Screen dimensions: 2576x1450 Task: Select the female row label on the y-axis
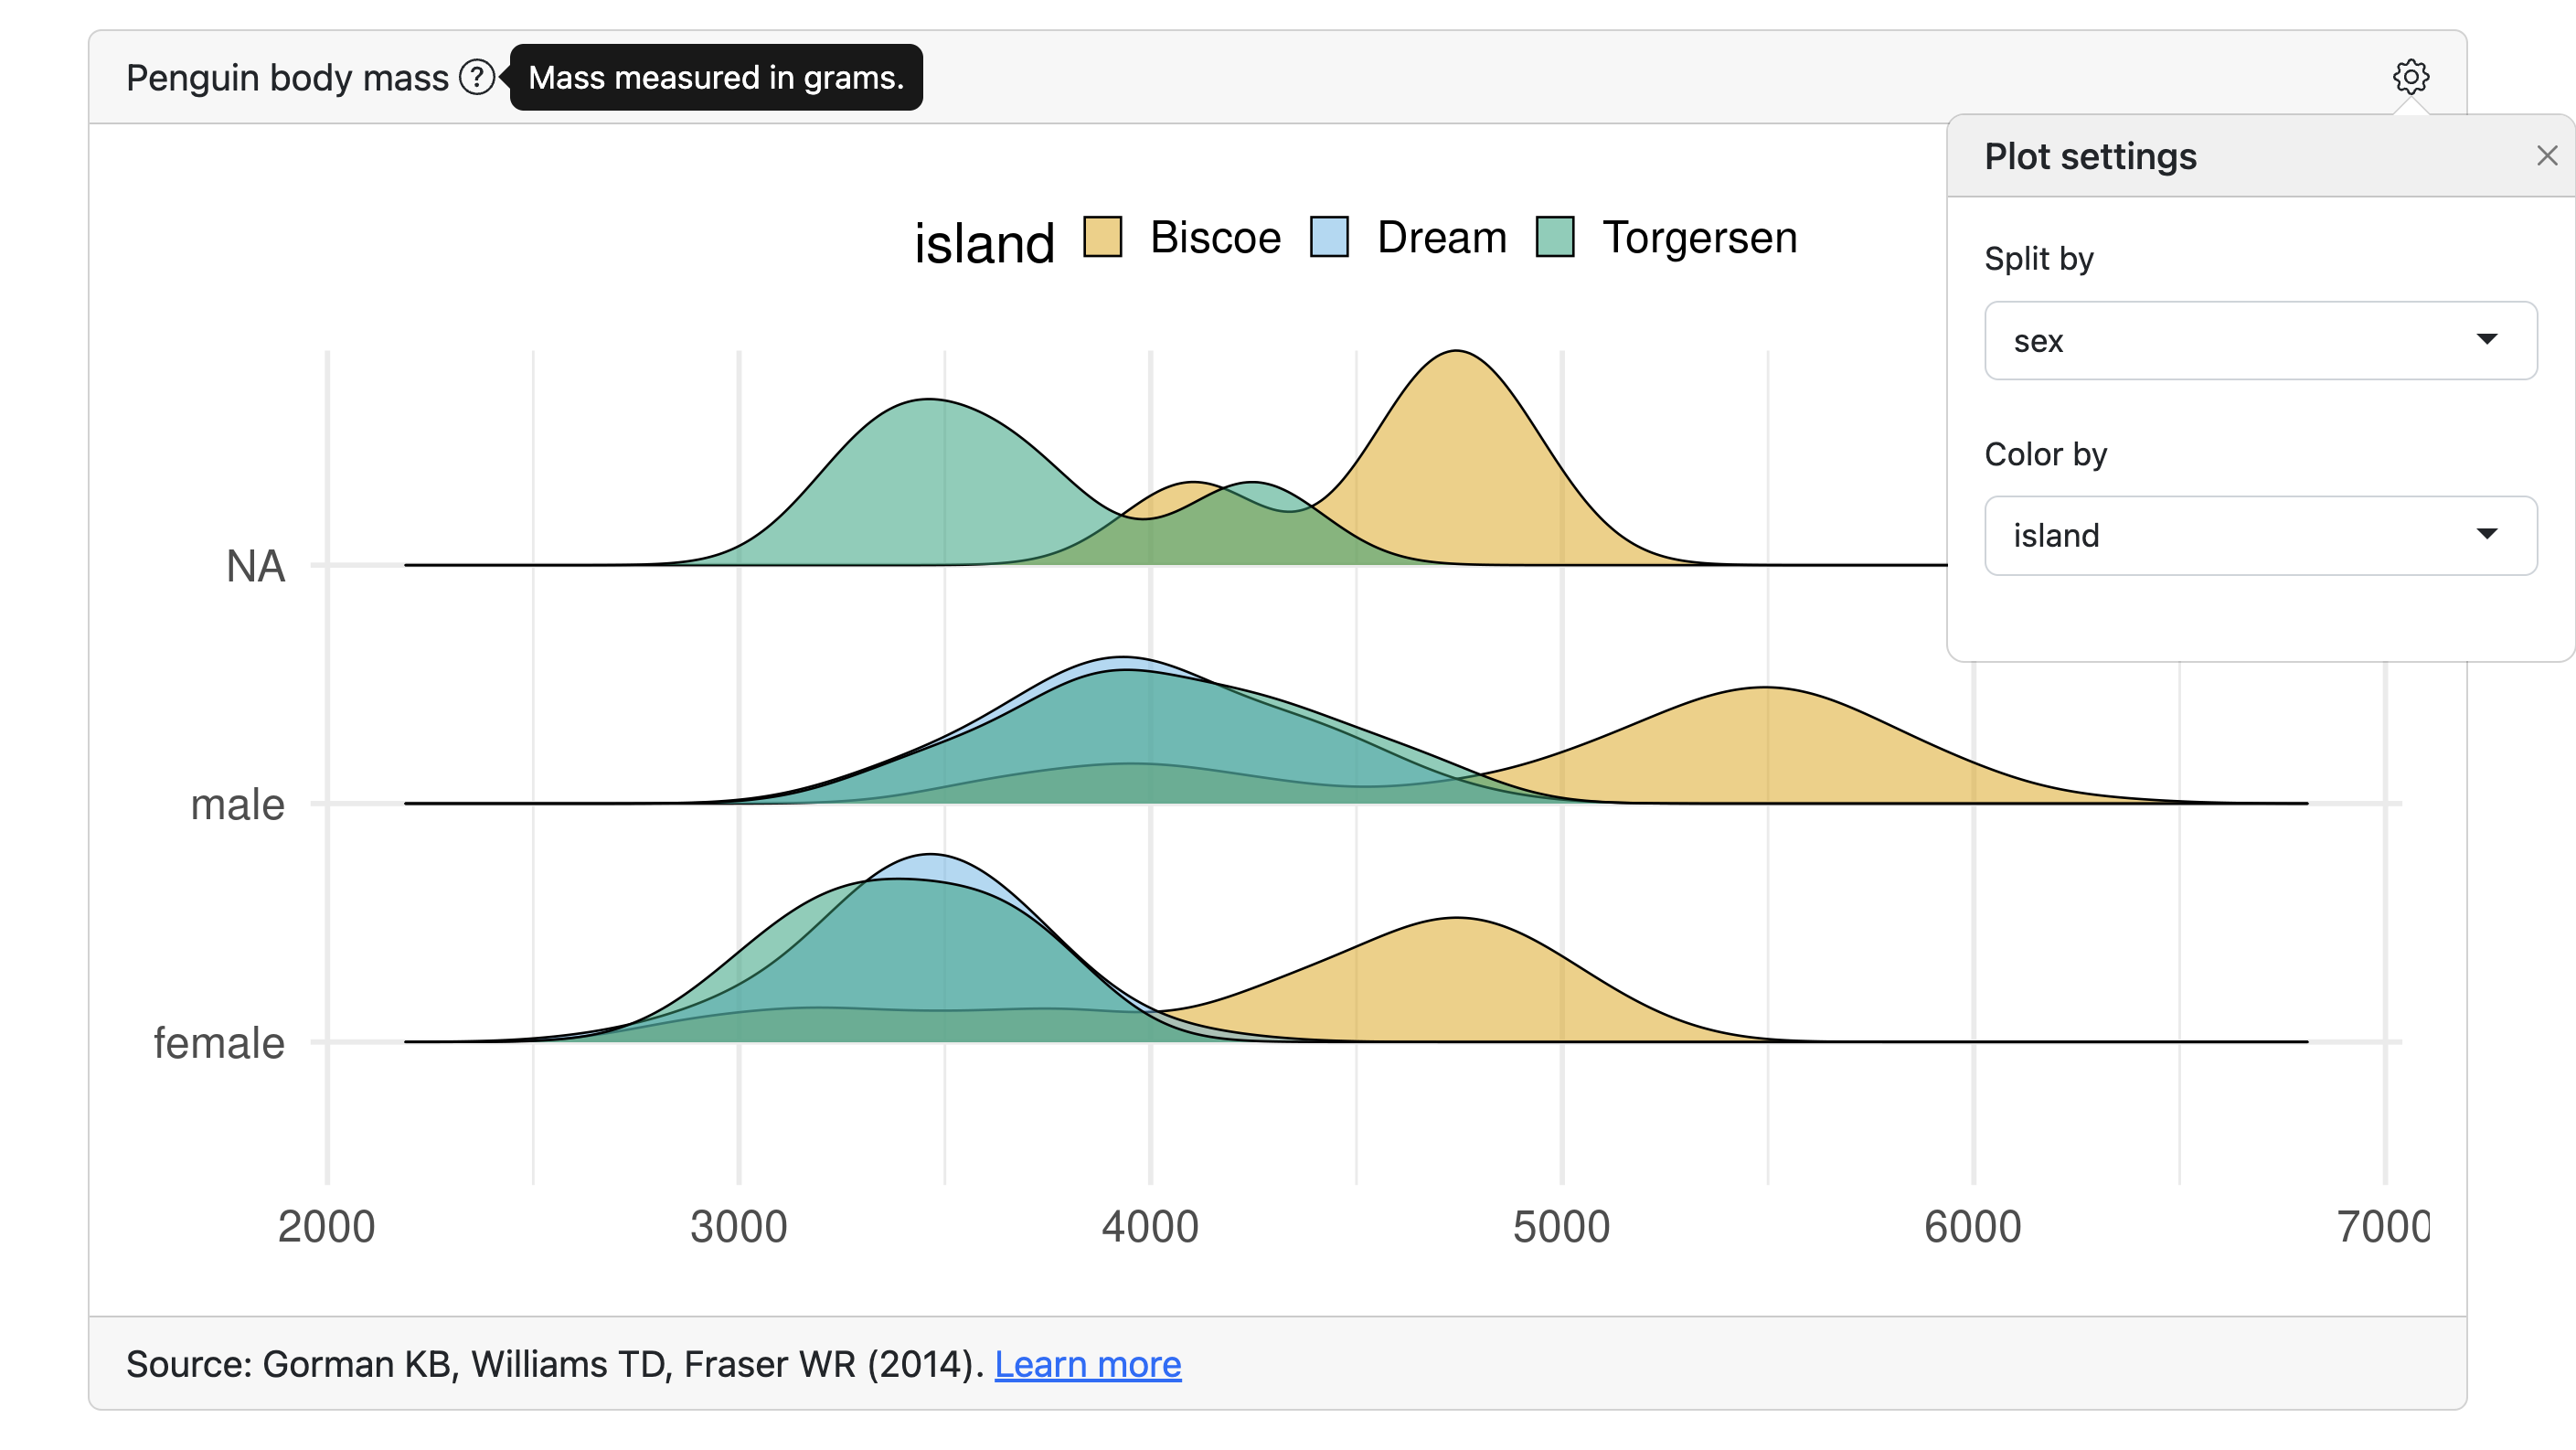(219, 1043)
